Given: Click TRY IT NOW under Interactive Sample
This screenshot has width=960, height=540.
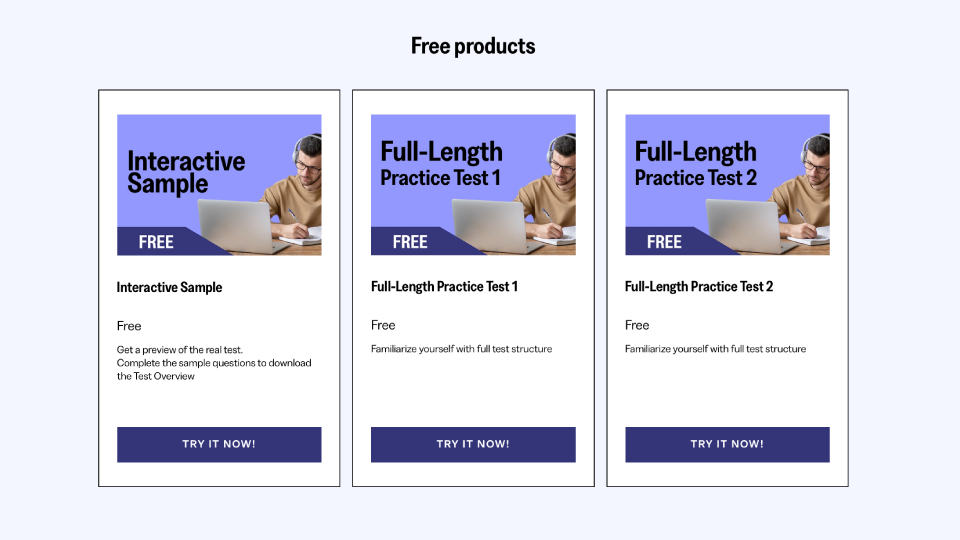Looking at the screenshot, I should 219,444.
